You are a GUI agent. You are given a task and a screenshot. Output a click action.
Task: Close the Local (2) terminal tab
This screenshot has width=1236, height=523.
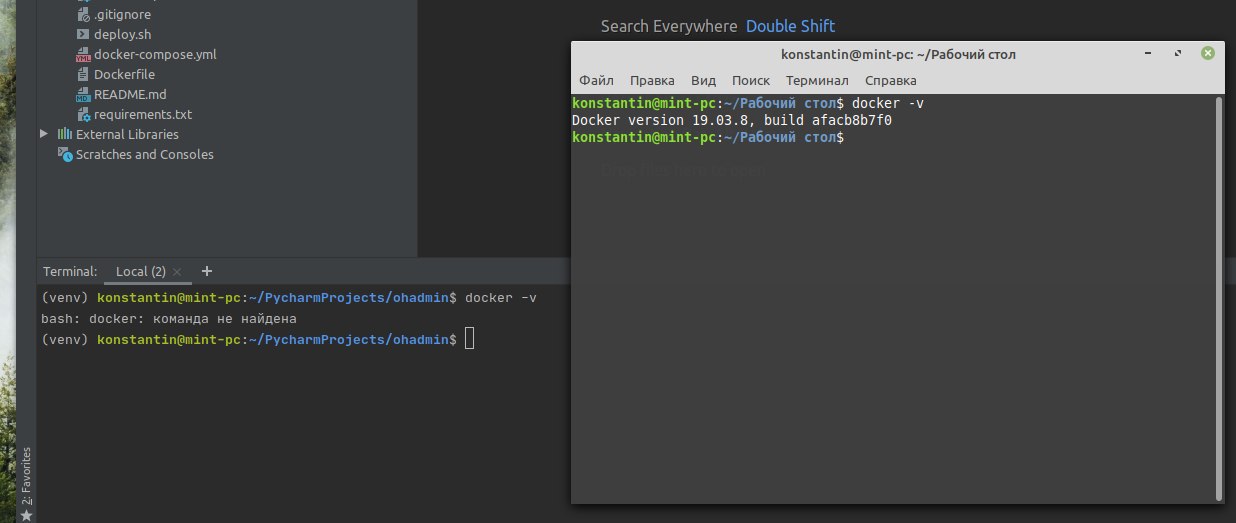(x=177, y=272)
